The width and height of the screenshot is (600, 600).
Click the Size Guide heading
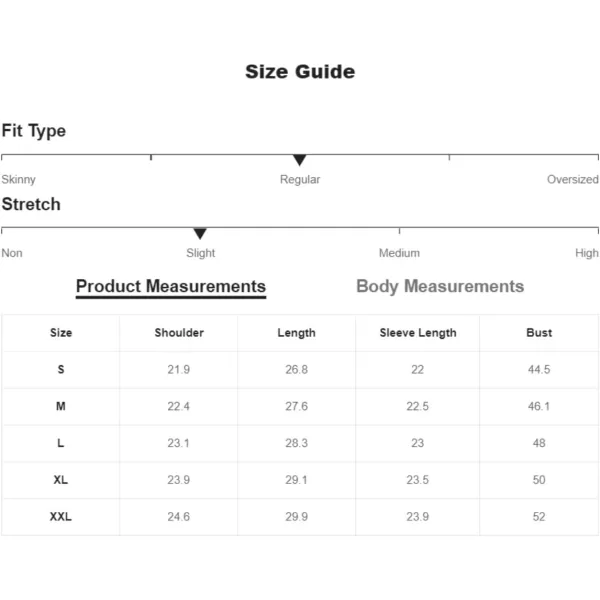[300, 72]
